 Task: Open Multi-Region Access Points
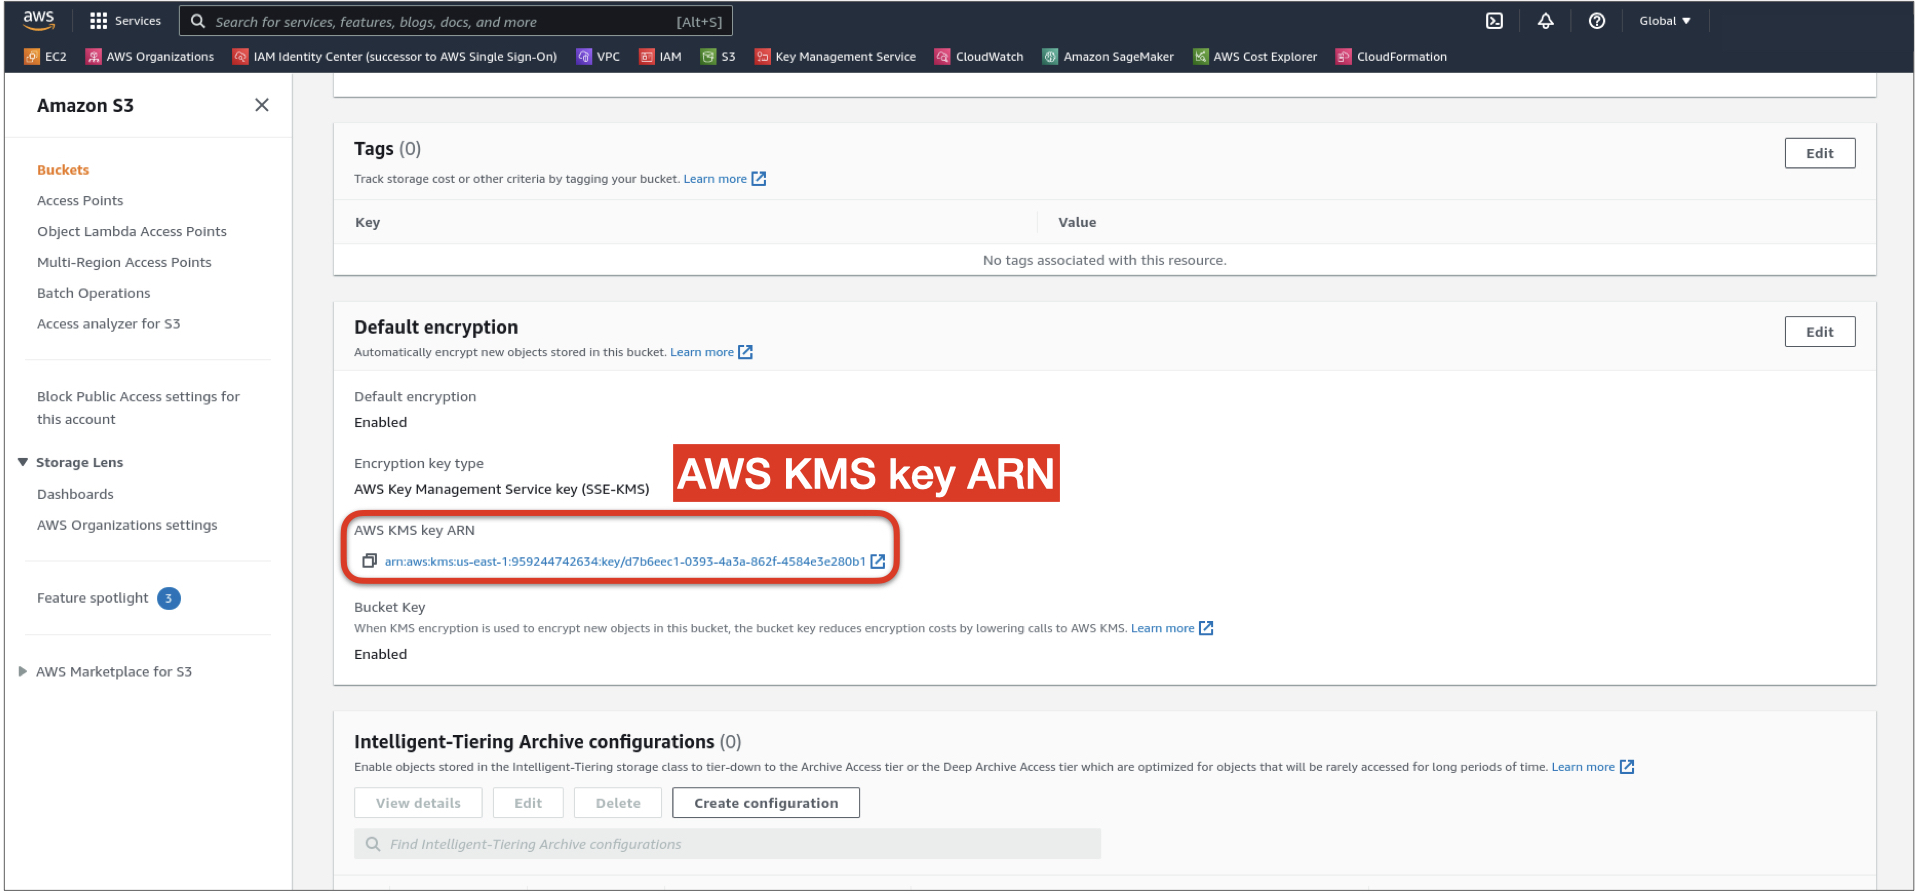124,263
